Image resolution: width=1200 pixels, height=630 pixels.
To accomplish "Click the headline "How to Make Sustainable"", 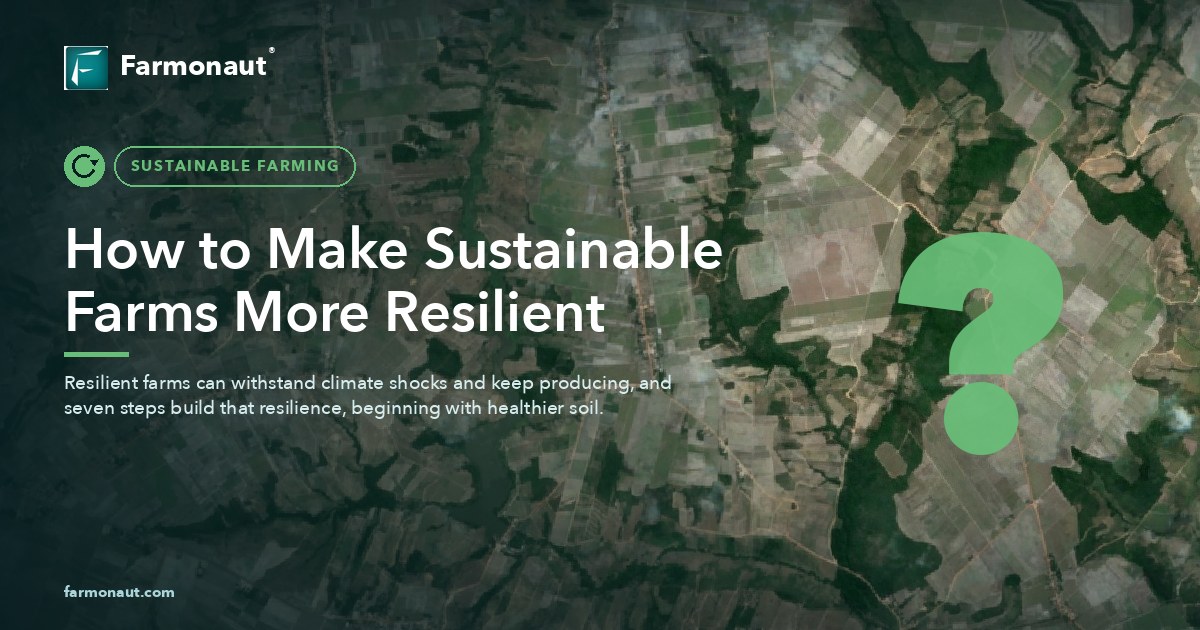I will point(393,250).
